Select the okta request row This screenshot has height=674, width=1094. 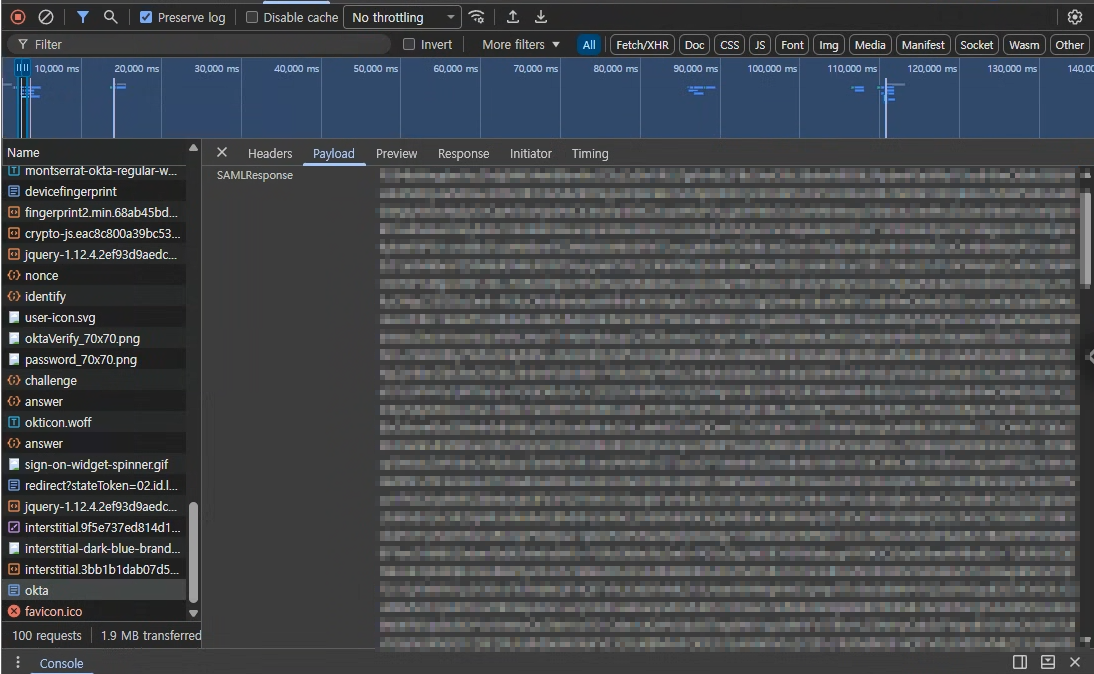coord(94,590)
